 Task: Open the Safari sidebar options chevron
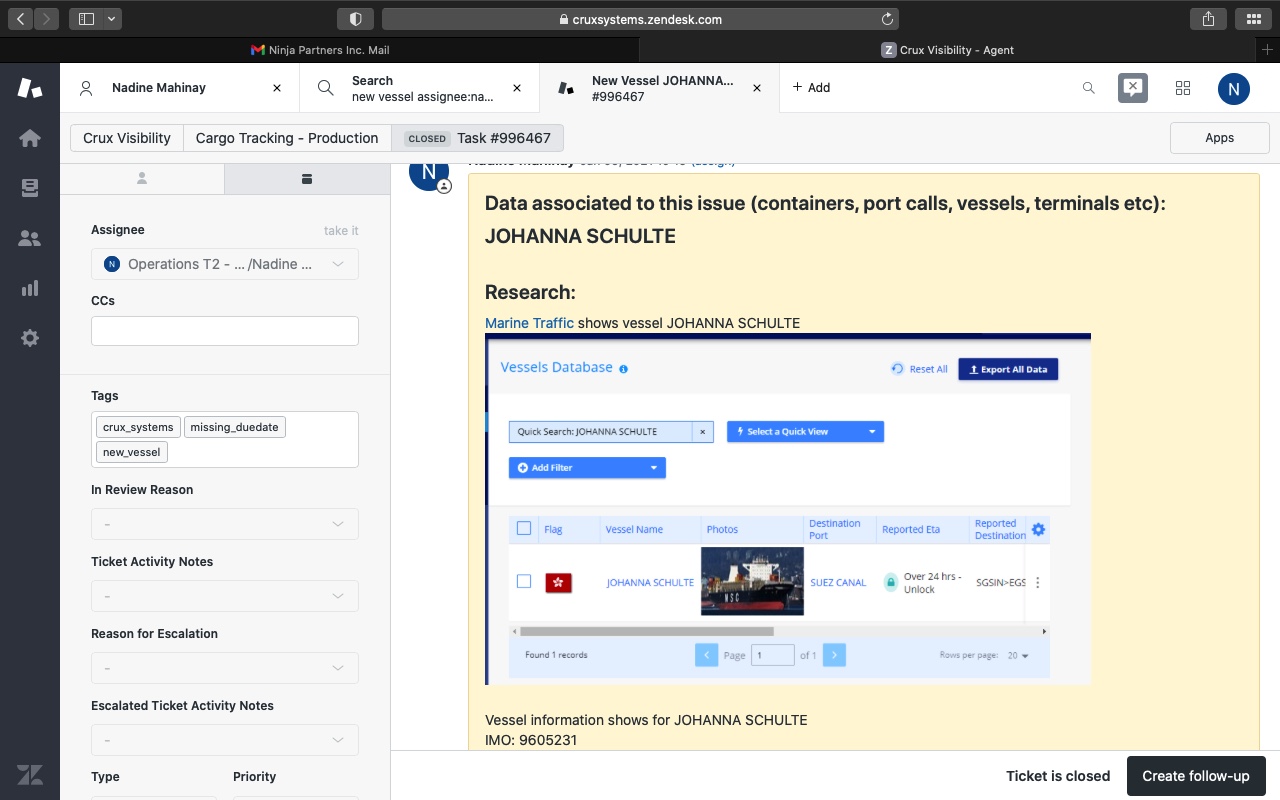pyautogui.click(x=111, y=19)
